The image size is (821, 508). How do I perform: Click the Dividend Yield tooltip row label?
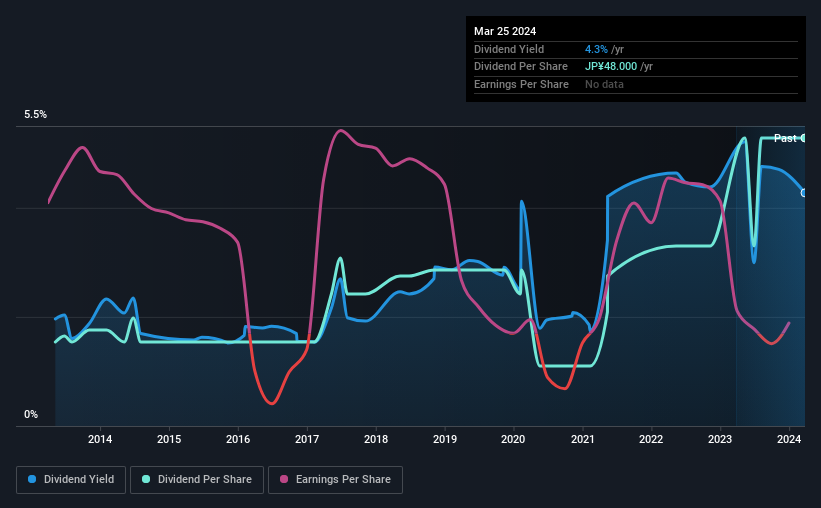[x=509, y=49]
